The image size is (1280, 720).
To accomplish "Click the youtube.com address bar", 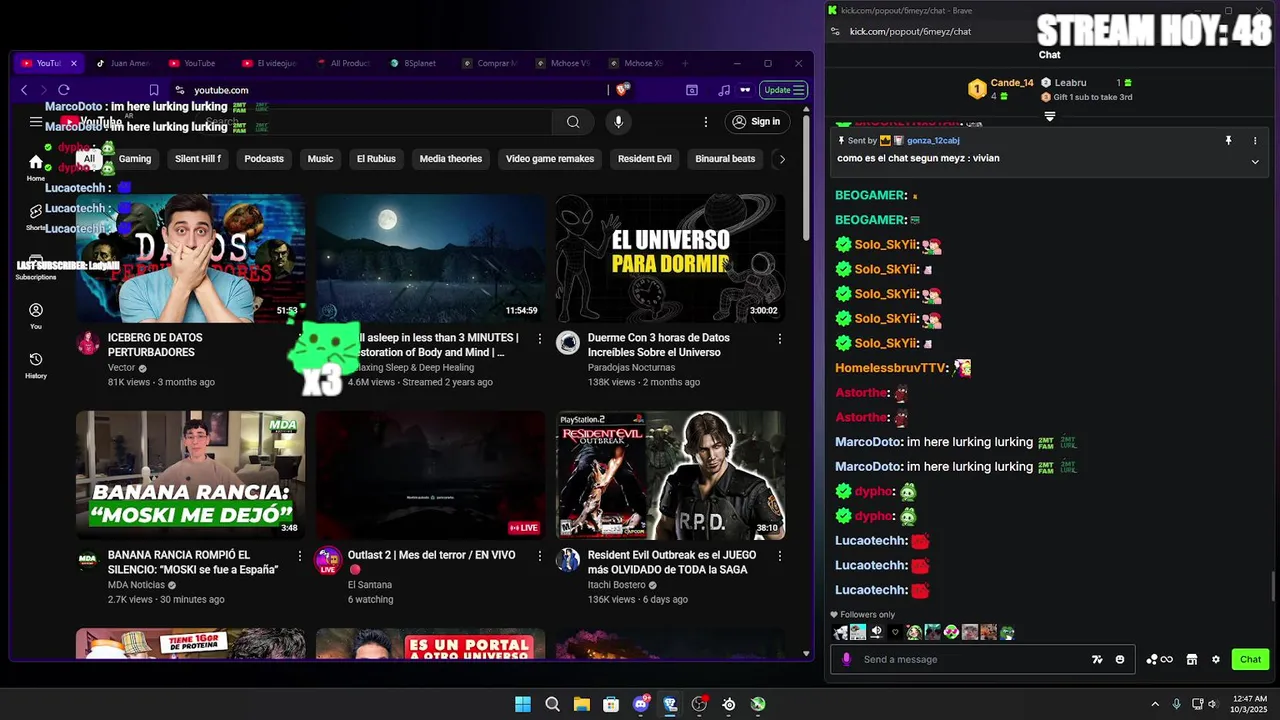I will click(x=400, y=90).
